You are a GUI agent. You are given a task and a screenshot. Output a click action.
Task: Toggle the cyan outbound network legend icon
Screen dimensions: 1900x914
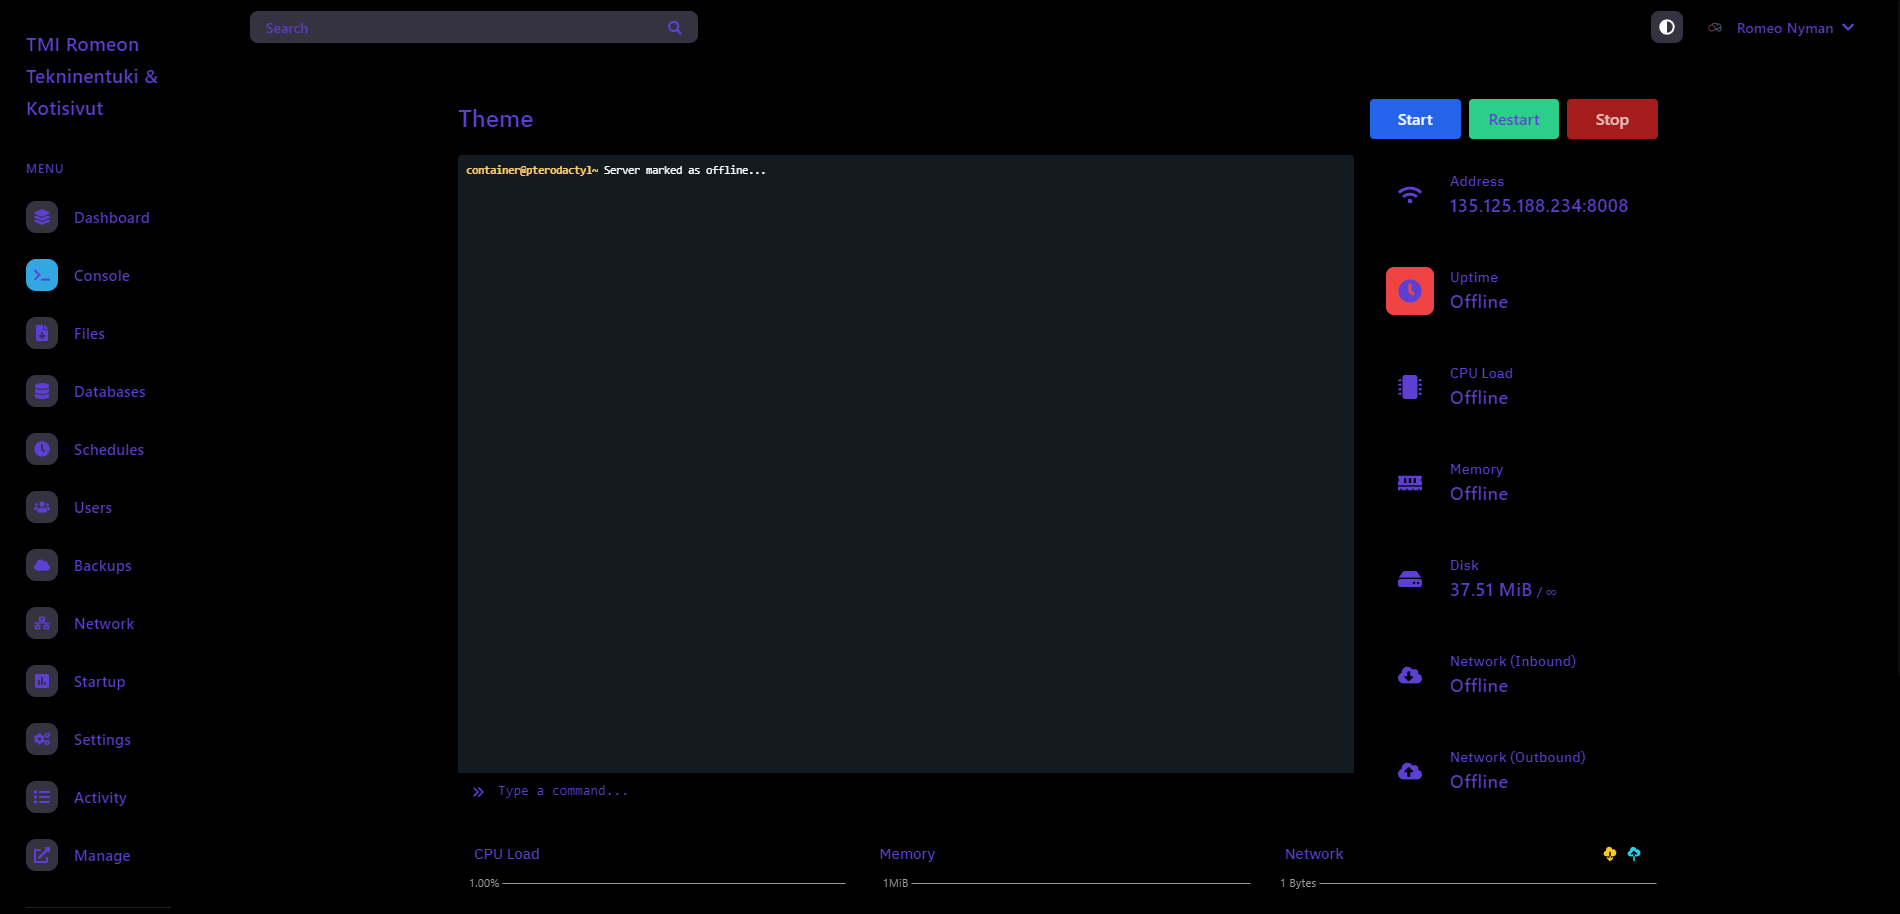coord(1634,854)
